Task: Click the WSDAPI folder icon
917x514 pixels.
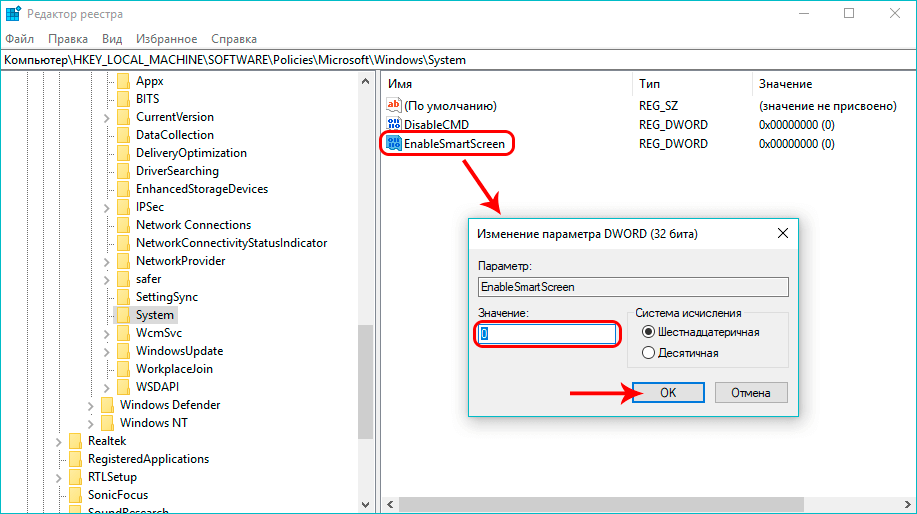Action: click(123, 387)
